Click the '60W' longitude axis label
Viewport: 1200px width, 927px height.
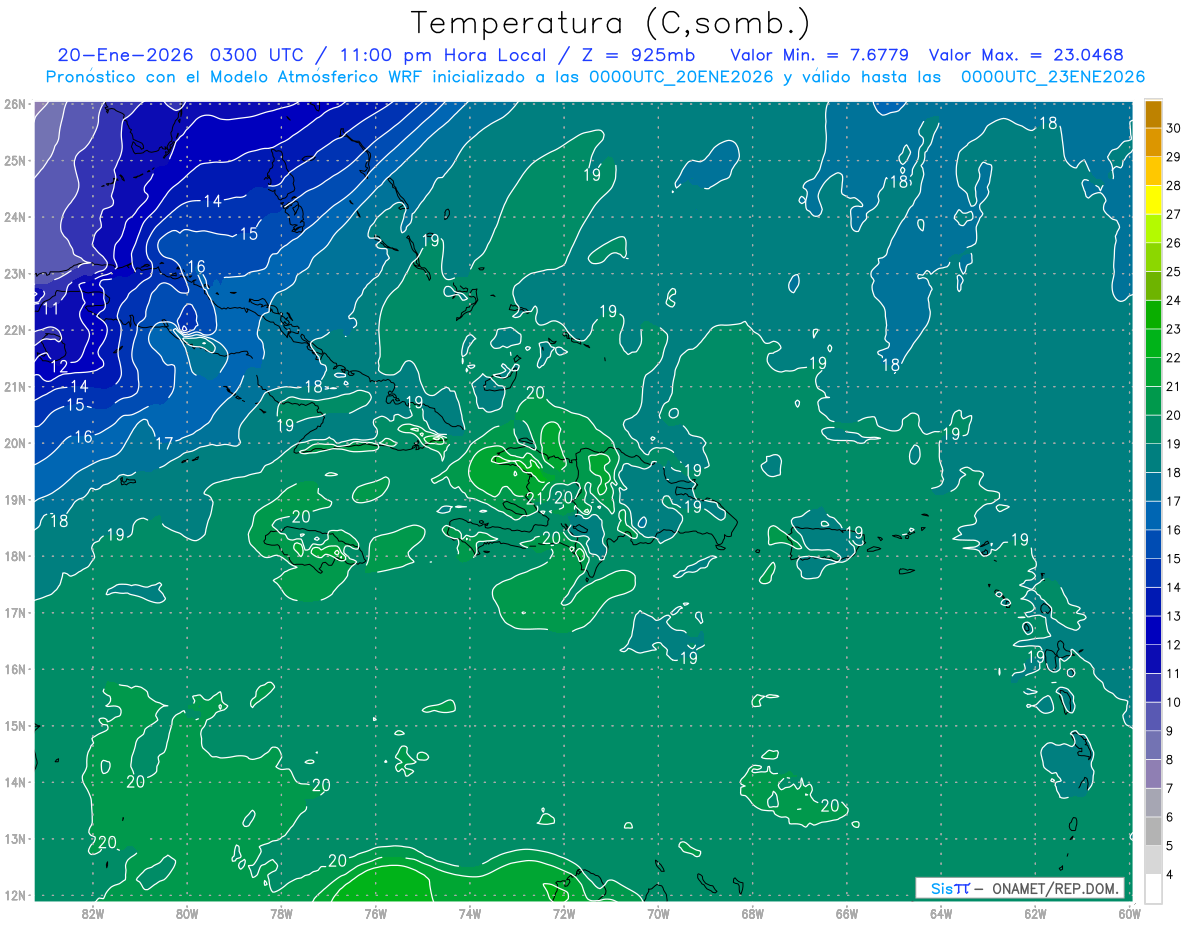click(1130, 912)
